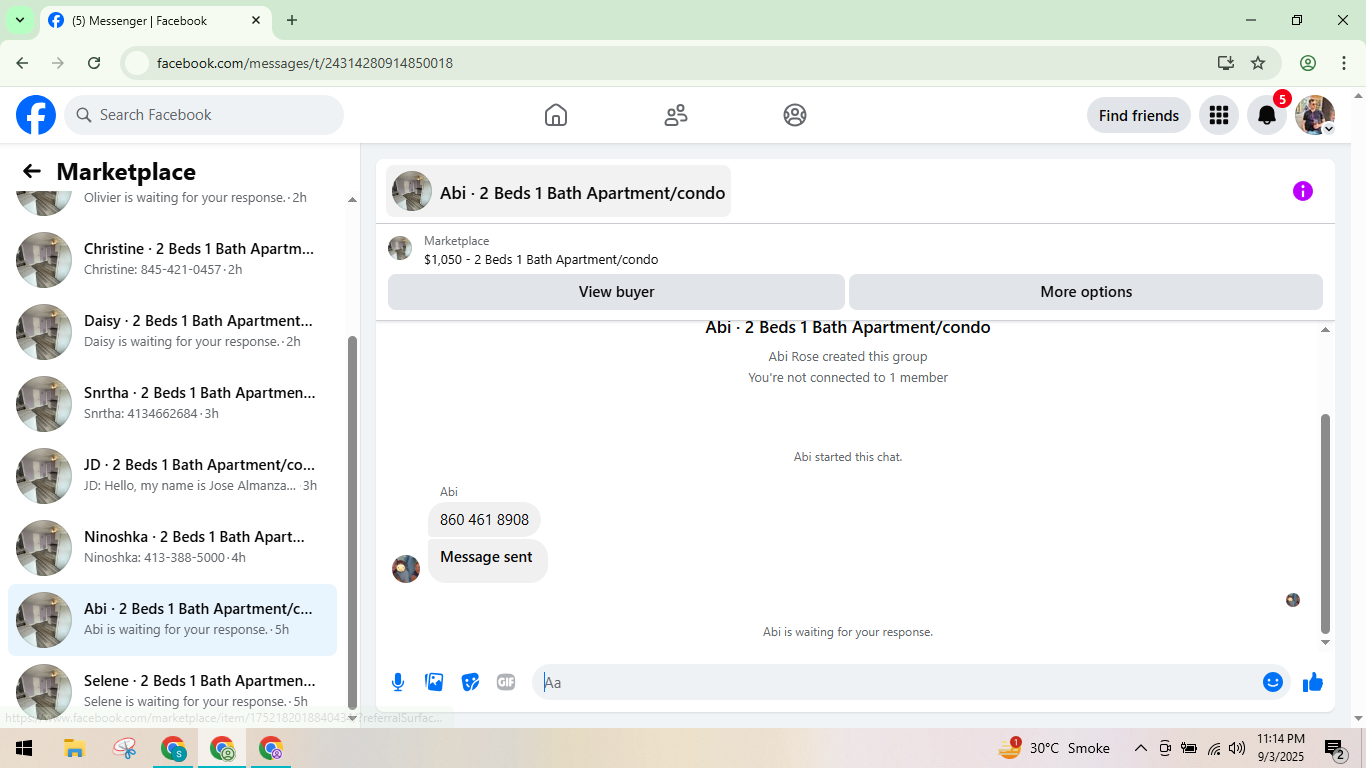Open Ninoshka's 2 Beds 1 Bath chat

point(172,548)
